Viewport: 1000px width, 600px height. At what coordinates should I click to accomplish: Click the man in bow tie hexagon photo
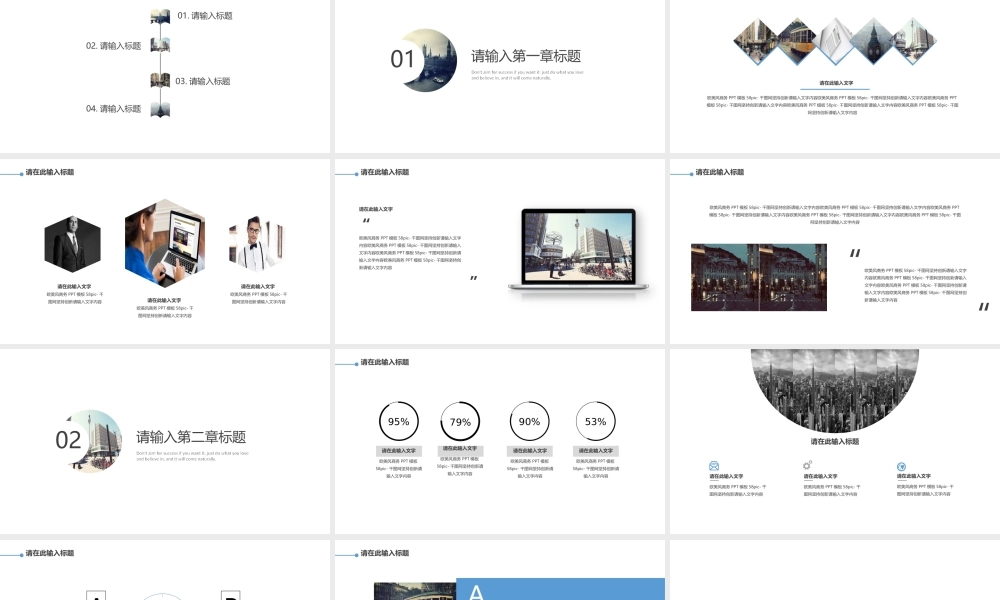click(256, 244)
